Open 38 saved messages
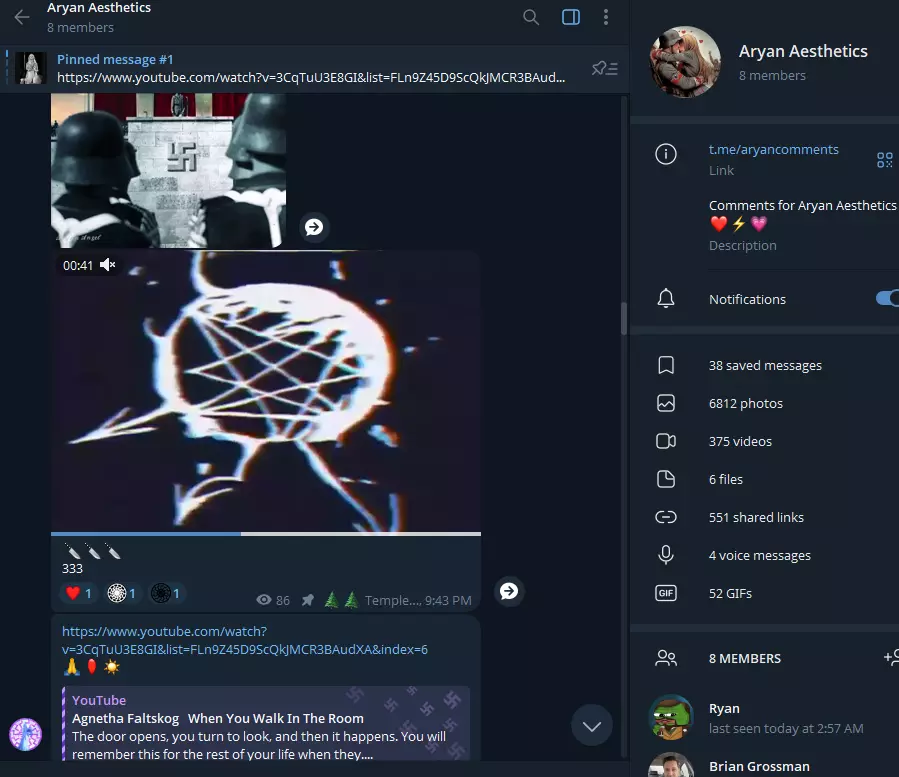899x777 pixels. point(764,365)
